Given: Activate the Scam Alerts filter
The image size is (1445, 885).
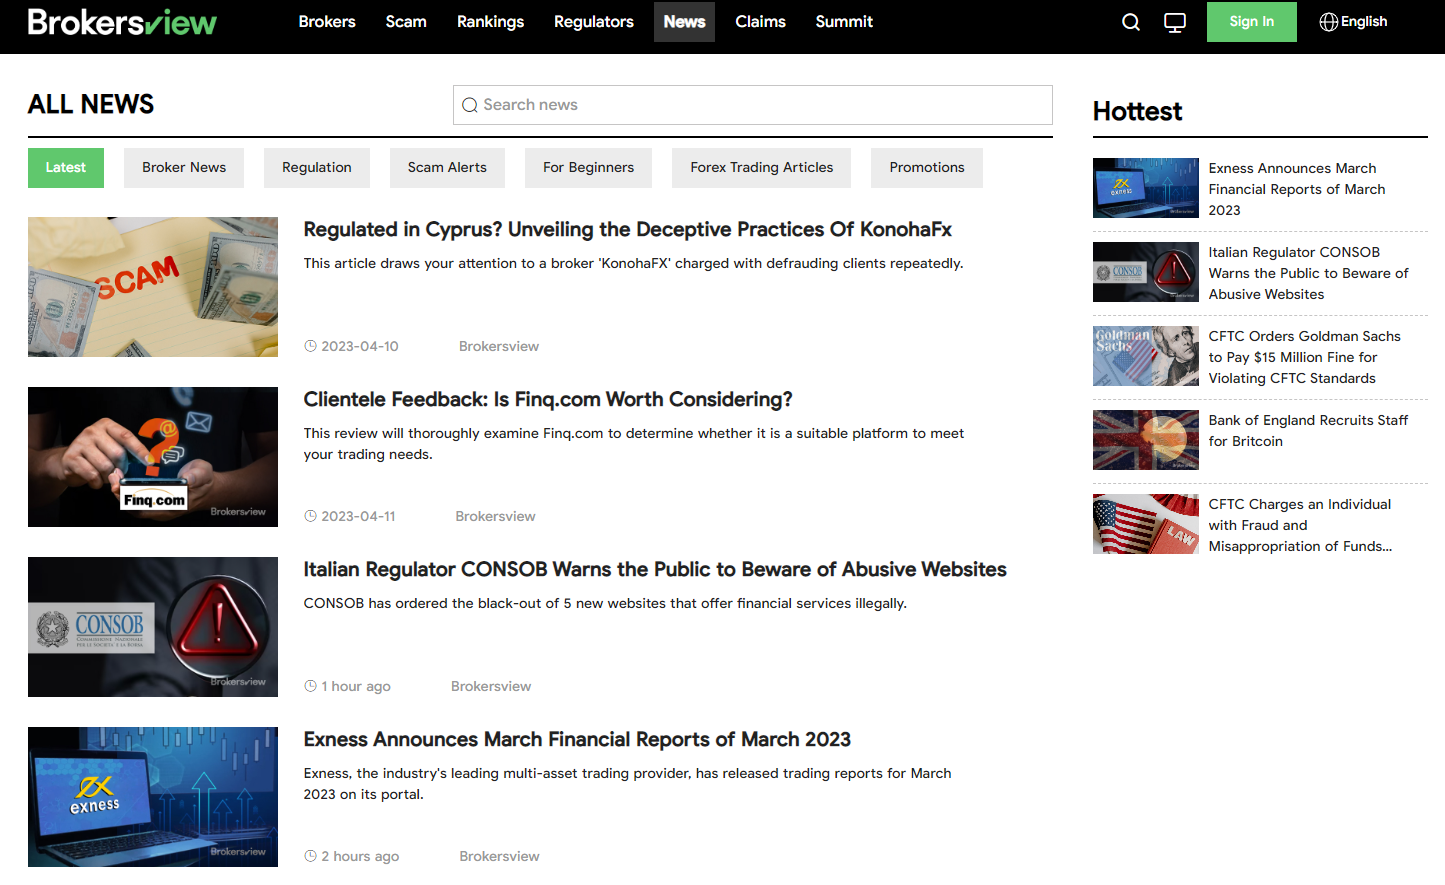Looking at the screenshot, I should 447,167.
